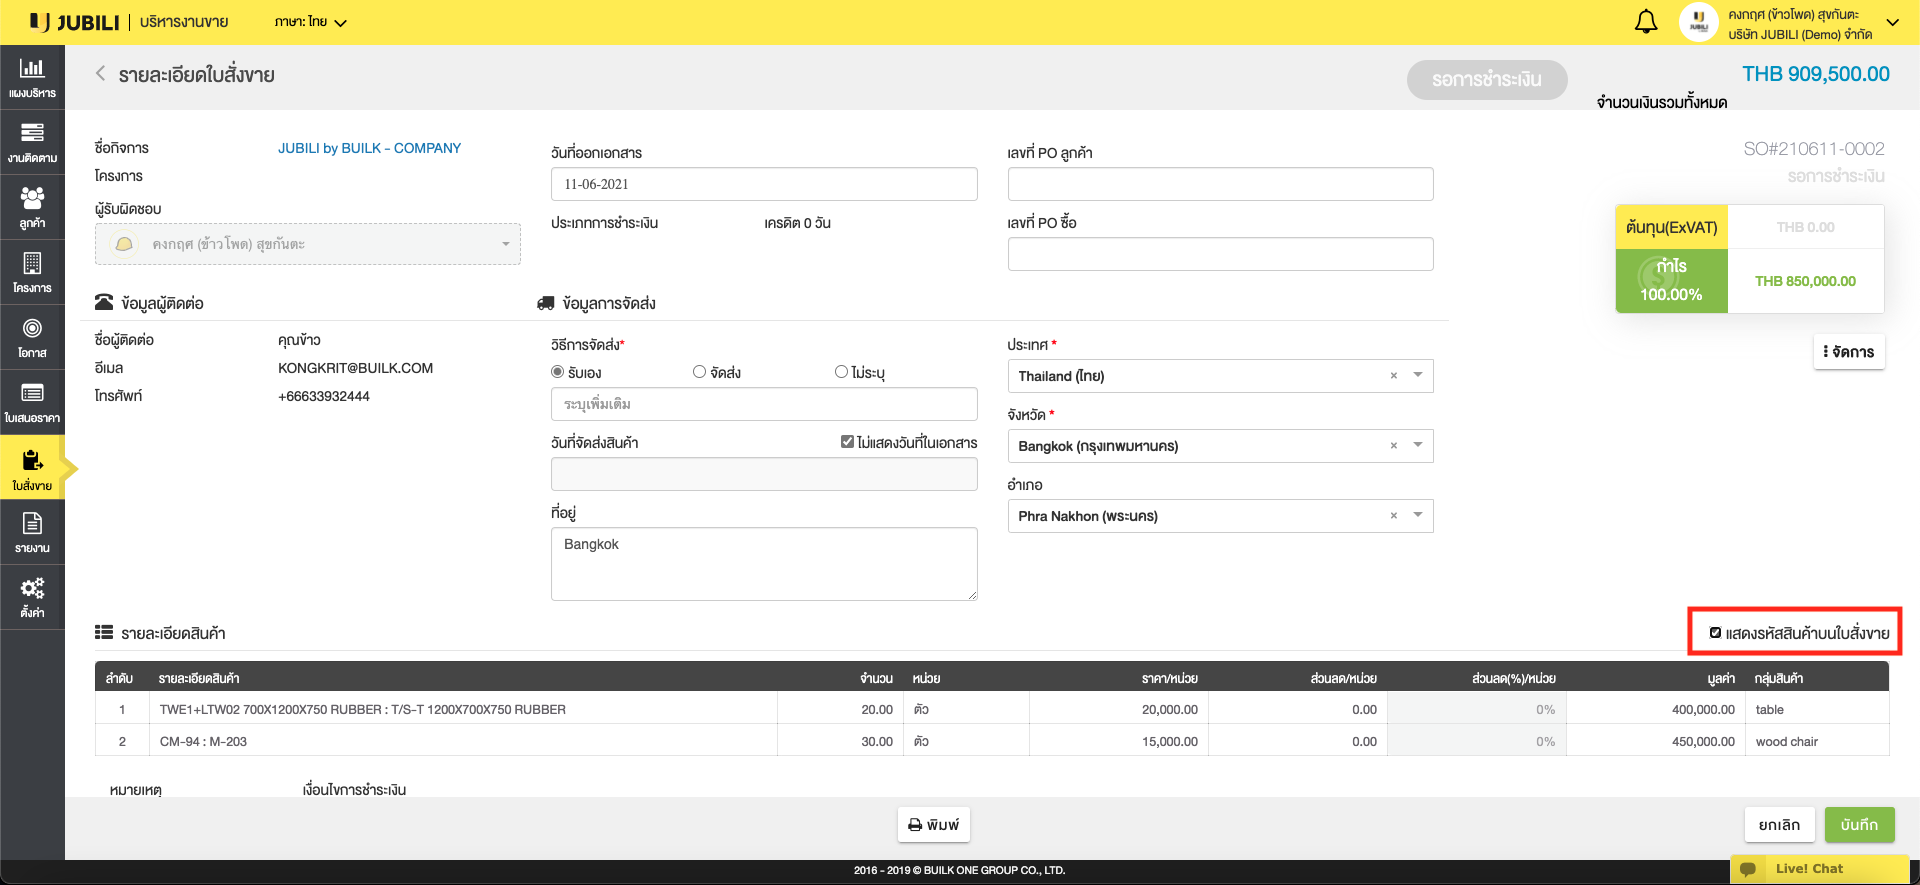Open the projects building icon in sidebar
Image resolution: width=1920 pixels, height=885 pixels.
point(32,264)
